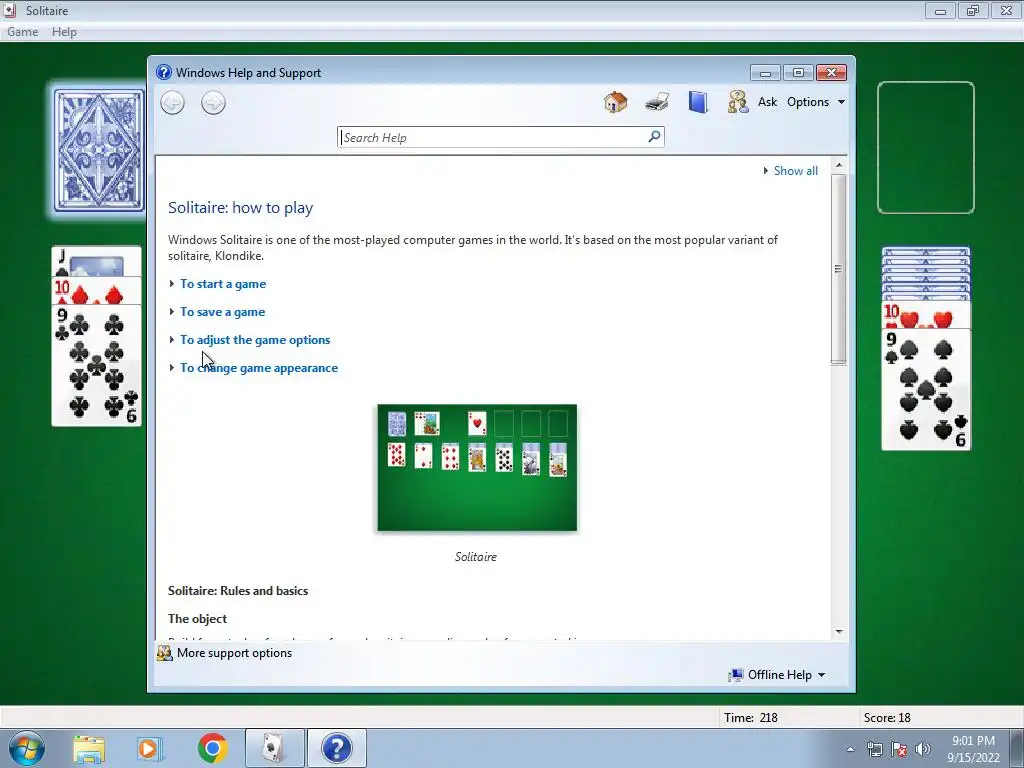Open Google Chrome from taskbar
This screenshot has width=1024, height=768.
click(x=212, y=748)
